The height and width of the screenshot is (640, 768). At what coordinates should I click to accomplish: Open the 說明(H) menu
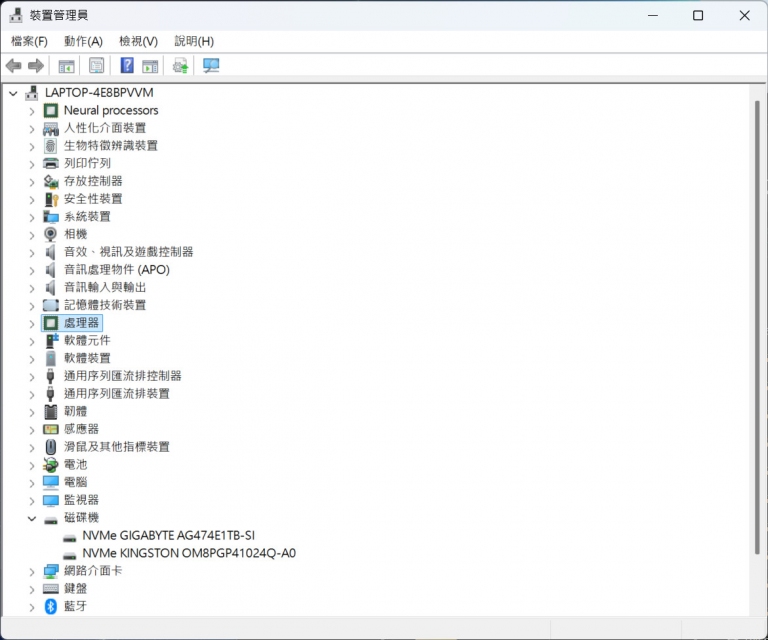coord(194,42)
